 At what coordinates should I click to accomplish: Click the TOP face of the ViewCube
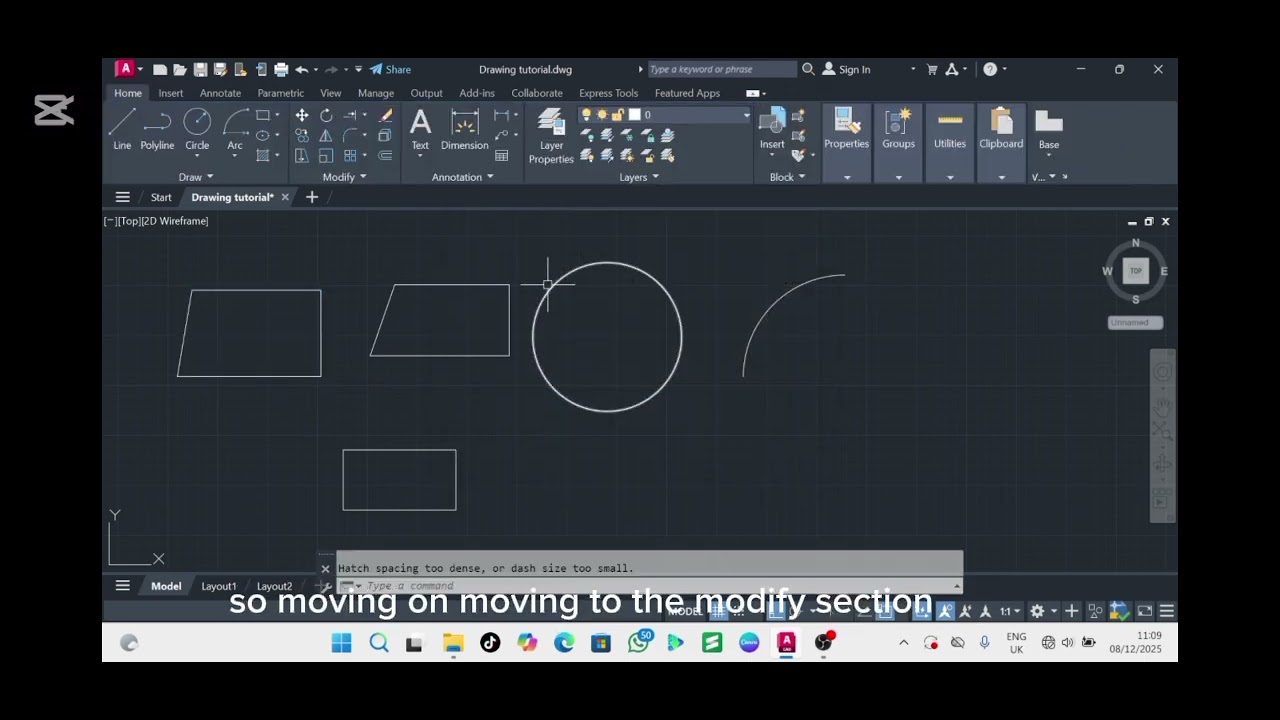(1135, 271)
